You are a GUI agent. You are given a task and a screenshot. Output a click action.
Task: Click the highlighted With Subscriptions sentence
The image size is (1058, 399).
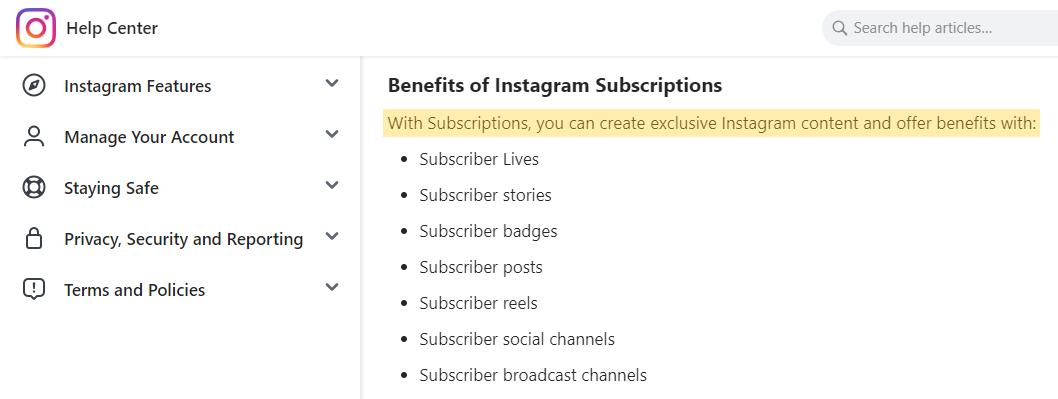(711, 124)
